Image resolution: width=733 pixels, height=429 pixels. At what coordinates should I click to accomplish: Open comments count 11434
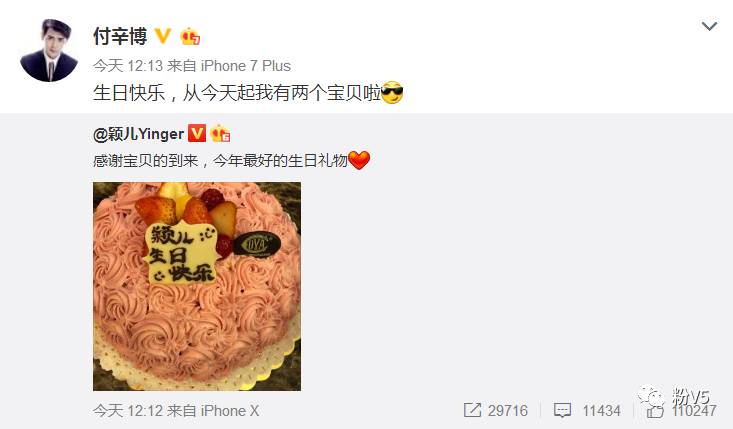pyautogui.click(x=602, y=411)
